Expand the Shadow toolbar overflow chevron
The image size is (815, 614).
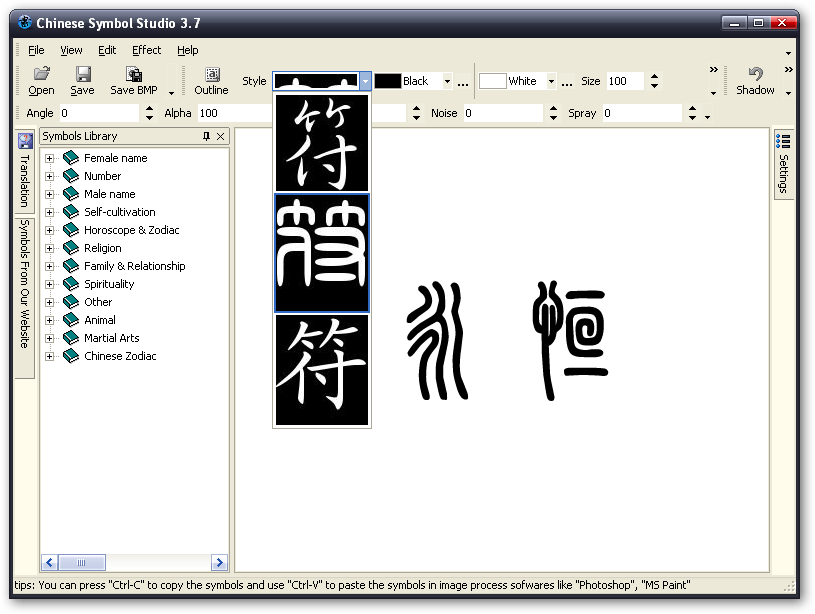(x=788, y=70)
